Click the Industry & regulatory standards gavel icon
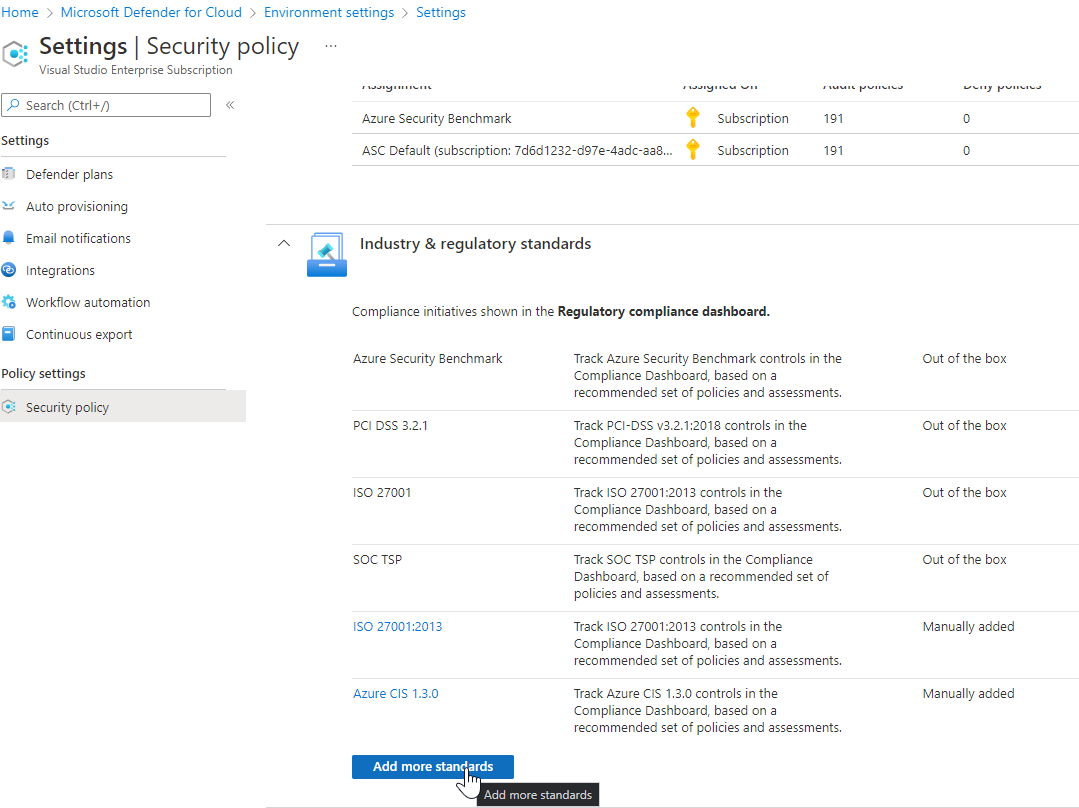This screenshot has width=1079, height=808. [326, 254]
